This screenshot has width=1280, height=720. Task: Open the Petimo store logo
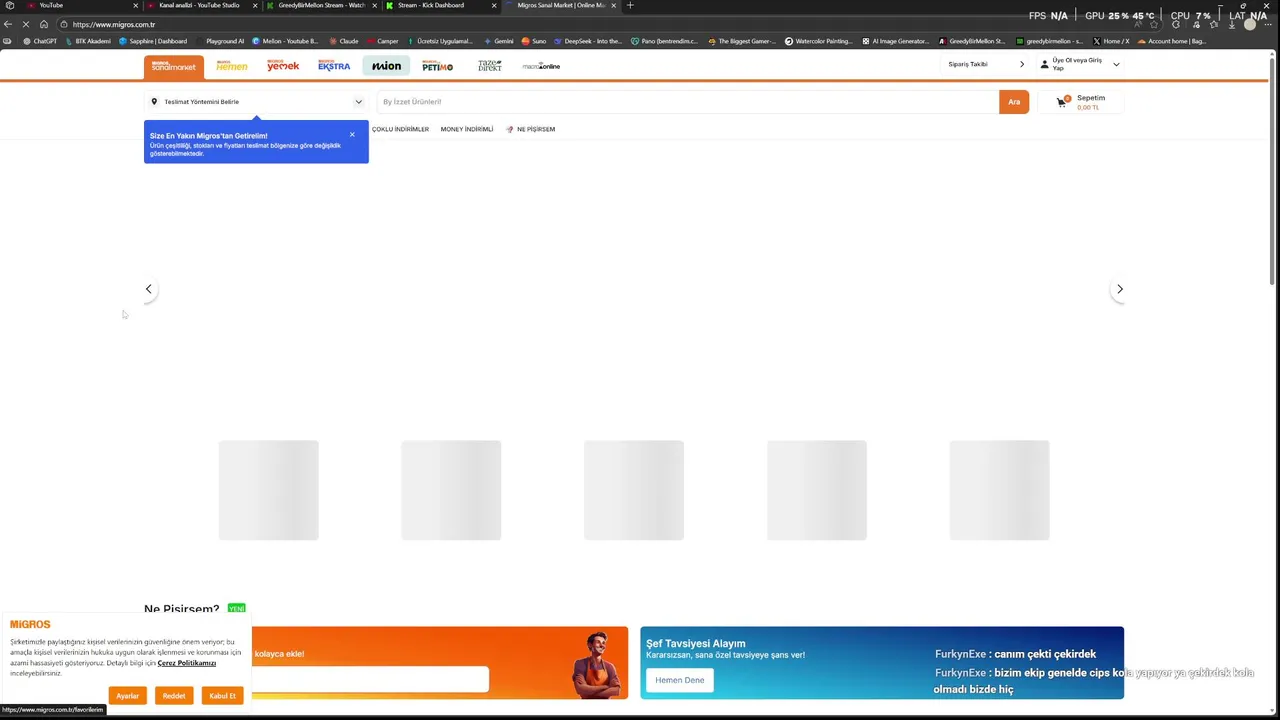click(x=438, y=66)
